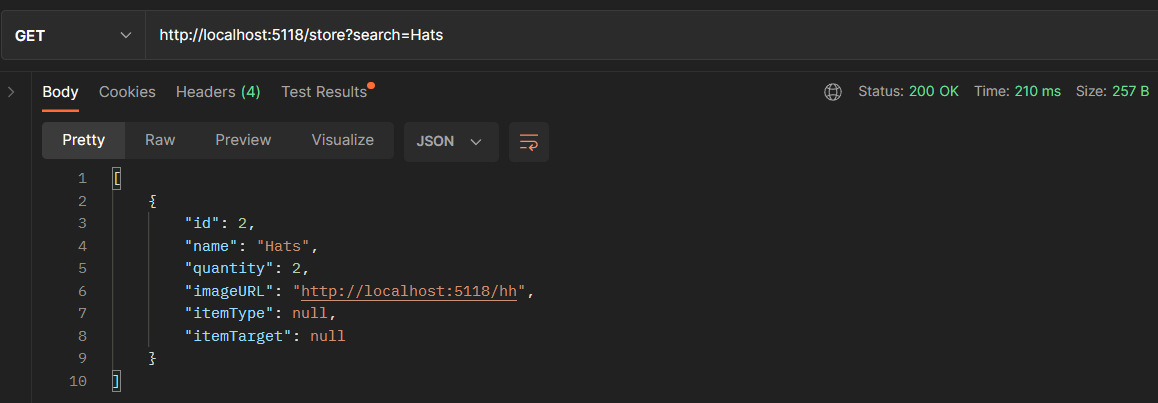Open the Cookies tab
The image size is (1158, 403).
pos(127,92)
